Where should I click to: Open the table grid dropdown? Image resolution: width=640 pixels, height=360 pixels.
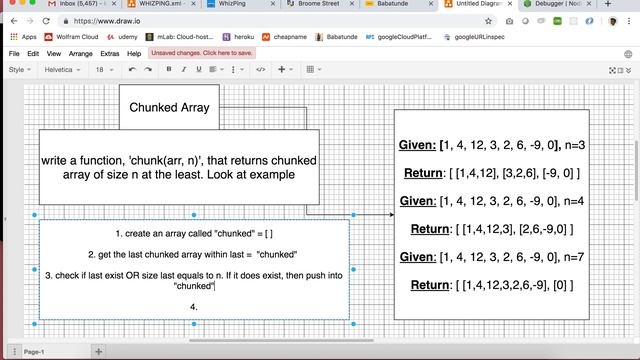tap(313, 69)
